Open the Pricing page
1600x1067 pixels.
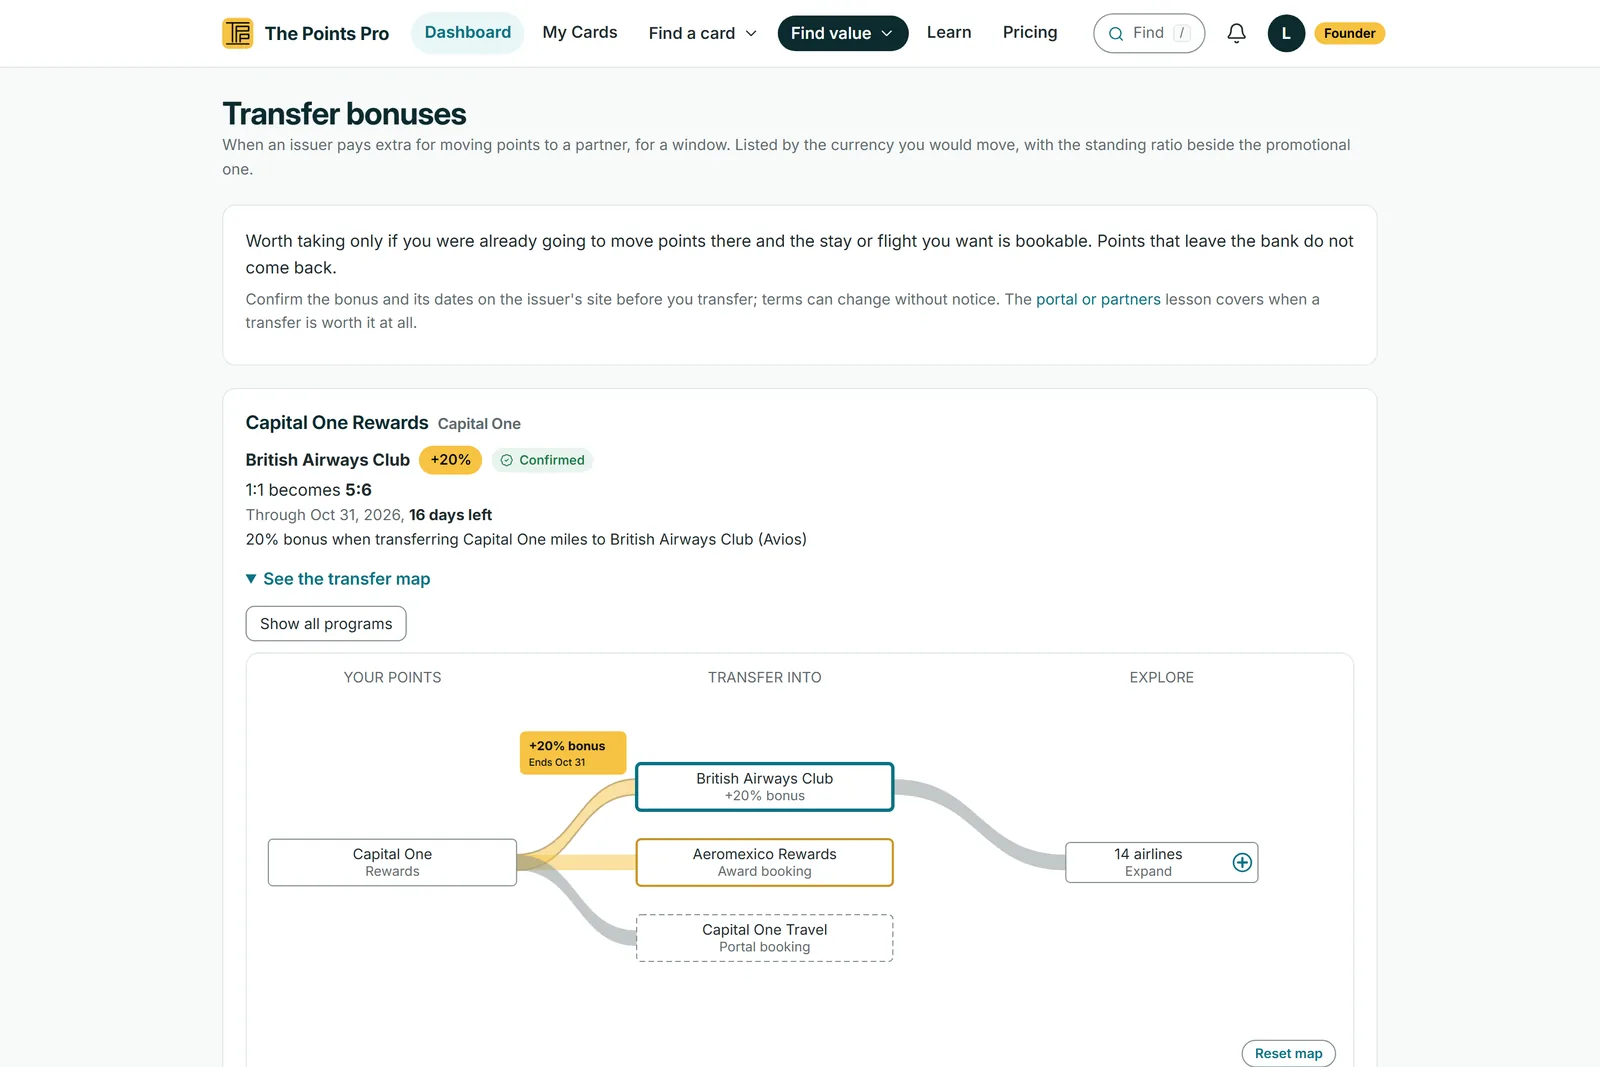click(x=1030, y=32)
